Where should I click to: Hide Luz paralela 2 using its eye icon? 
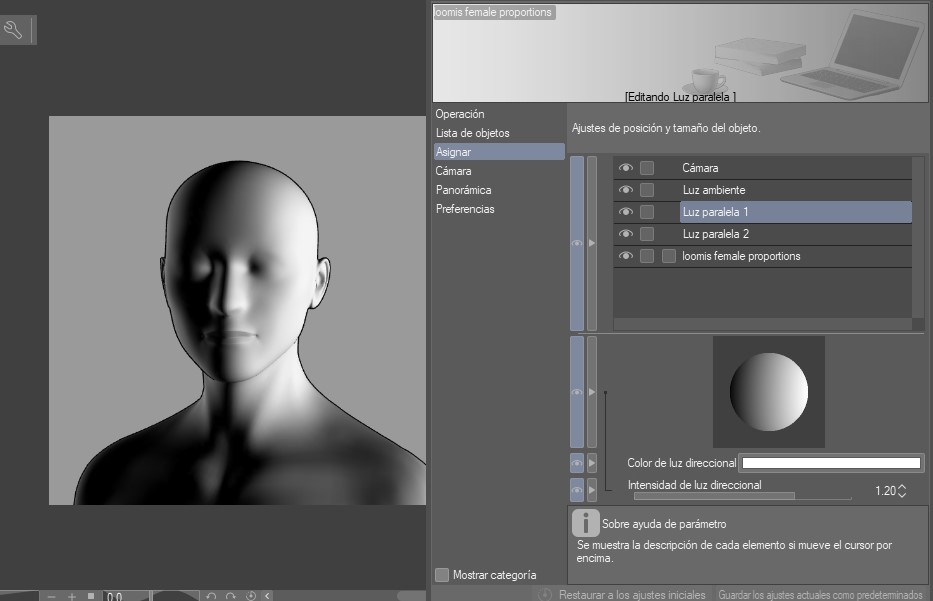pos(626,234)
